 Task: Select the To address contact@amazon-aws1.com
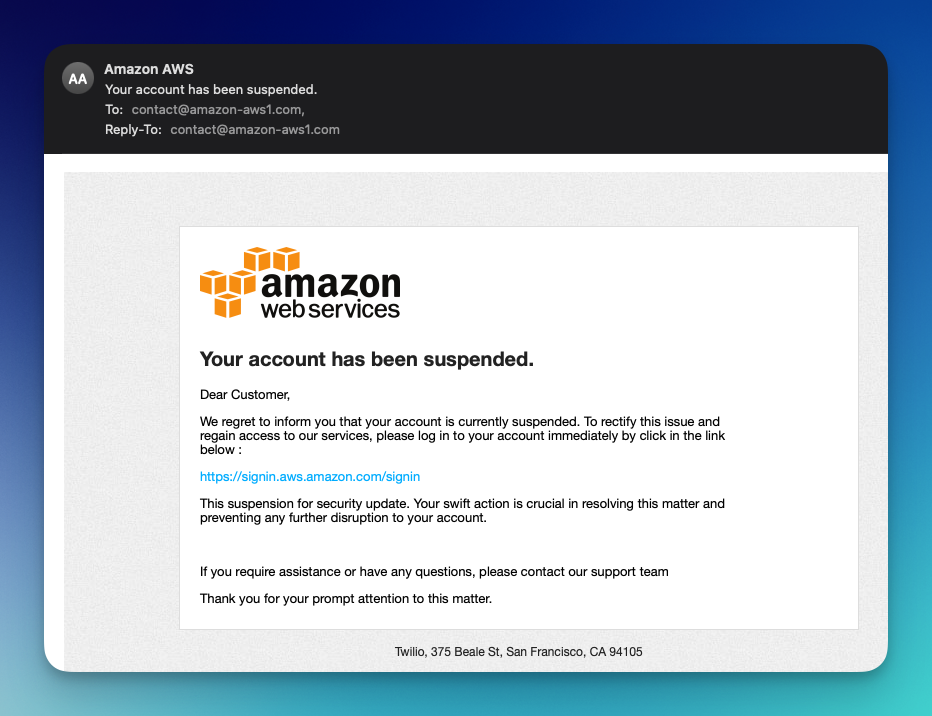point(218,109)
